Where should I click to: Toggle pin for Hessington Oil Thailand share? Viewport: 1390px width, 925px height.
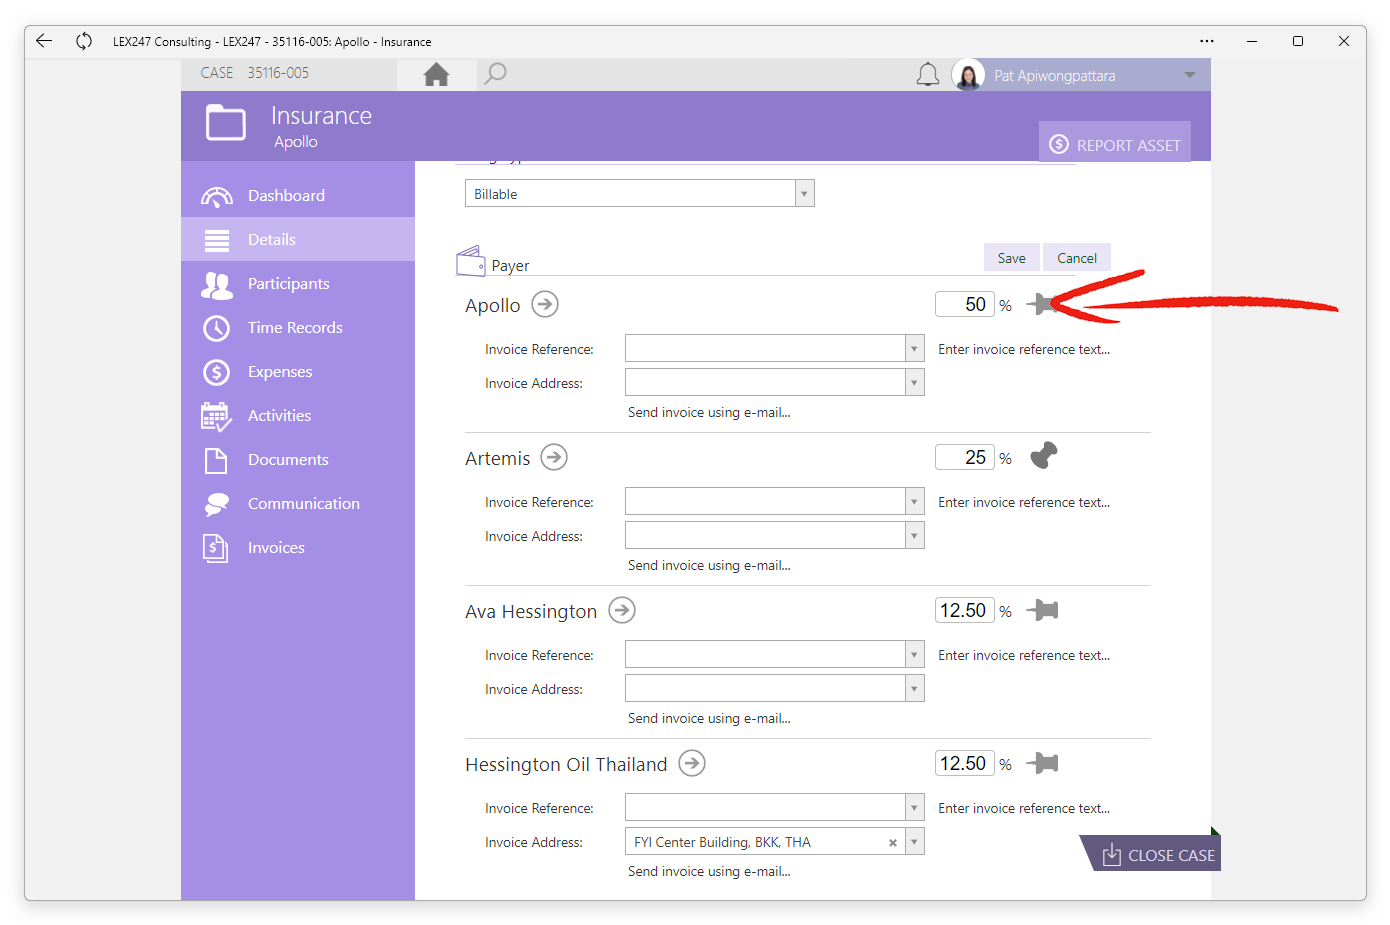coord(1042,763)
